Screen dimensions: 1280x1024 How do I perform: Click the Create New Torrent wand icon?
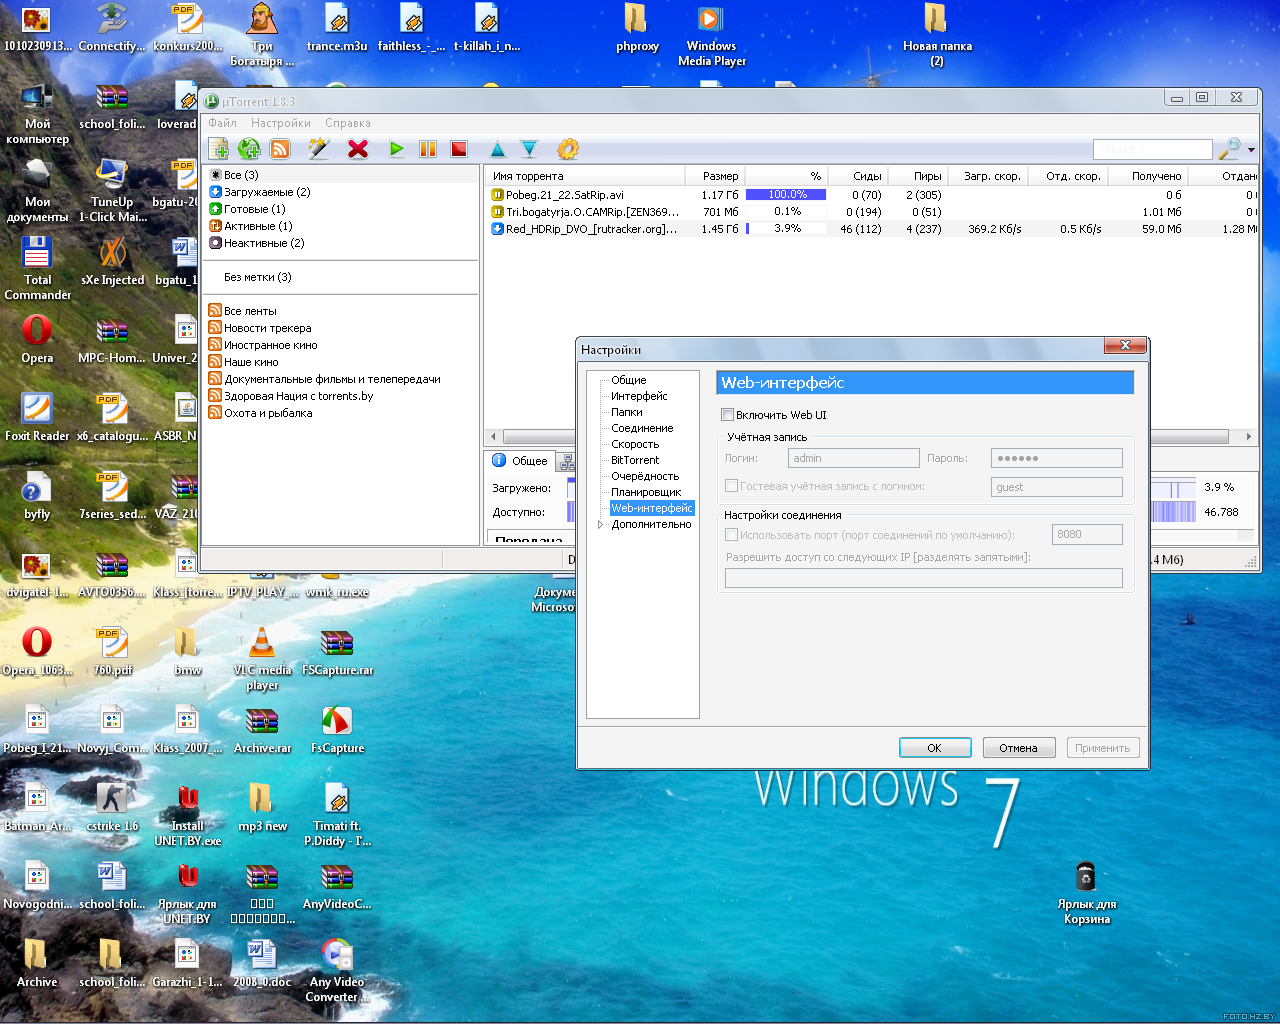click(x=319, y=149)
